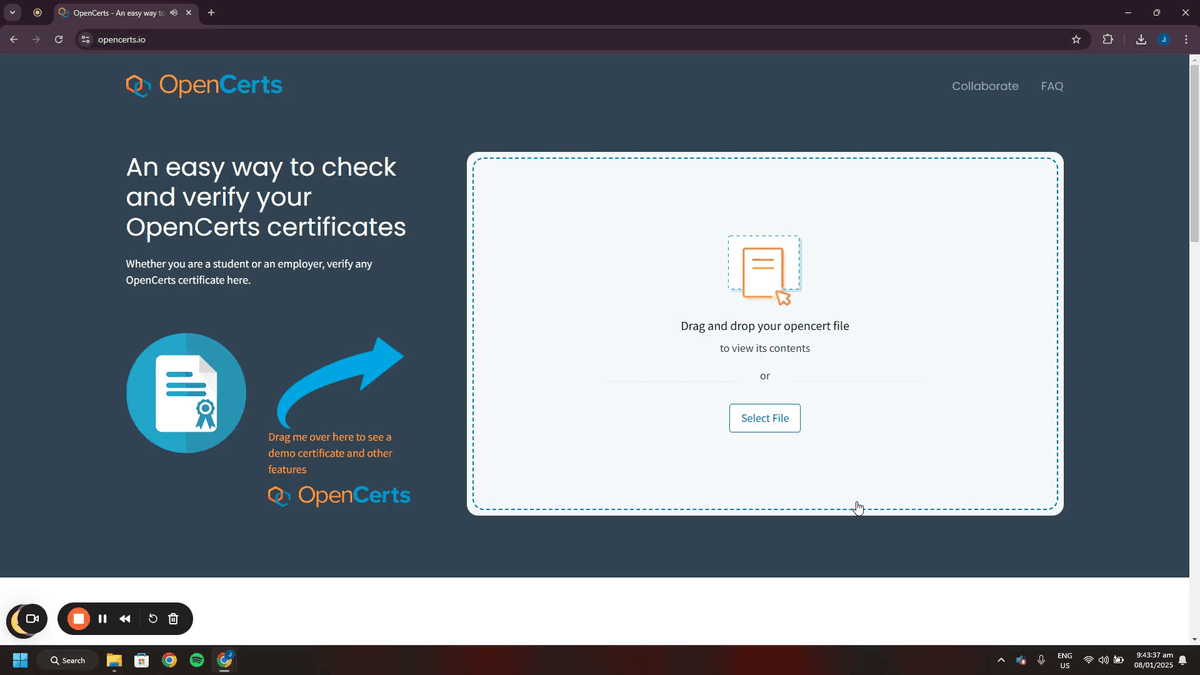1200x675 pixels.
Task: Click the camera icon on the recorder widget
Action: pos(31,619)
